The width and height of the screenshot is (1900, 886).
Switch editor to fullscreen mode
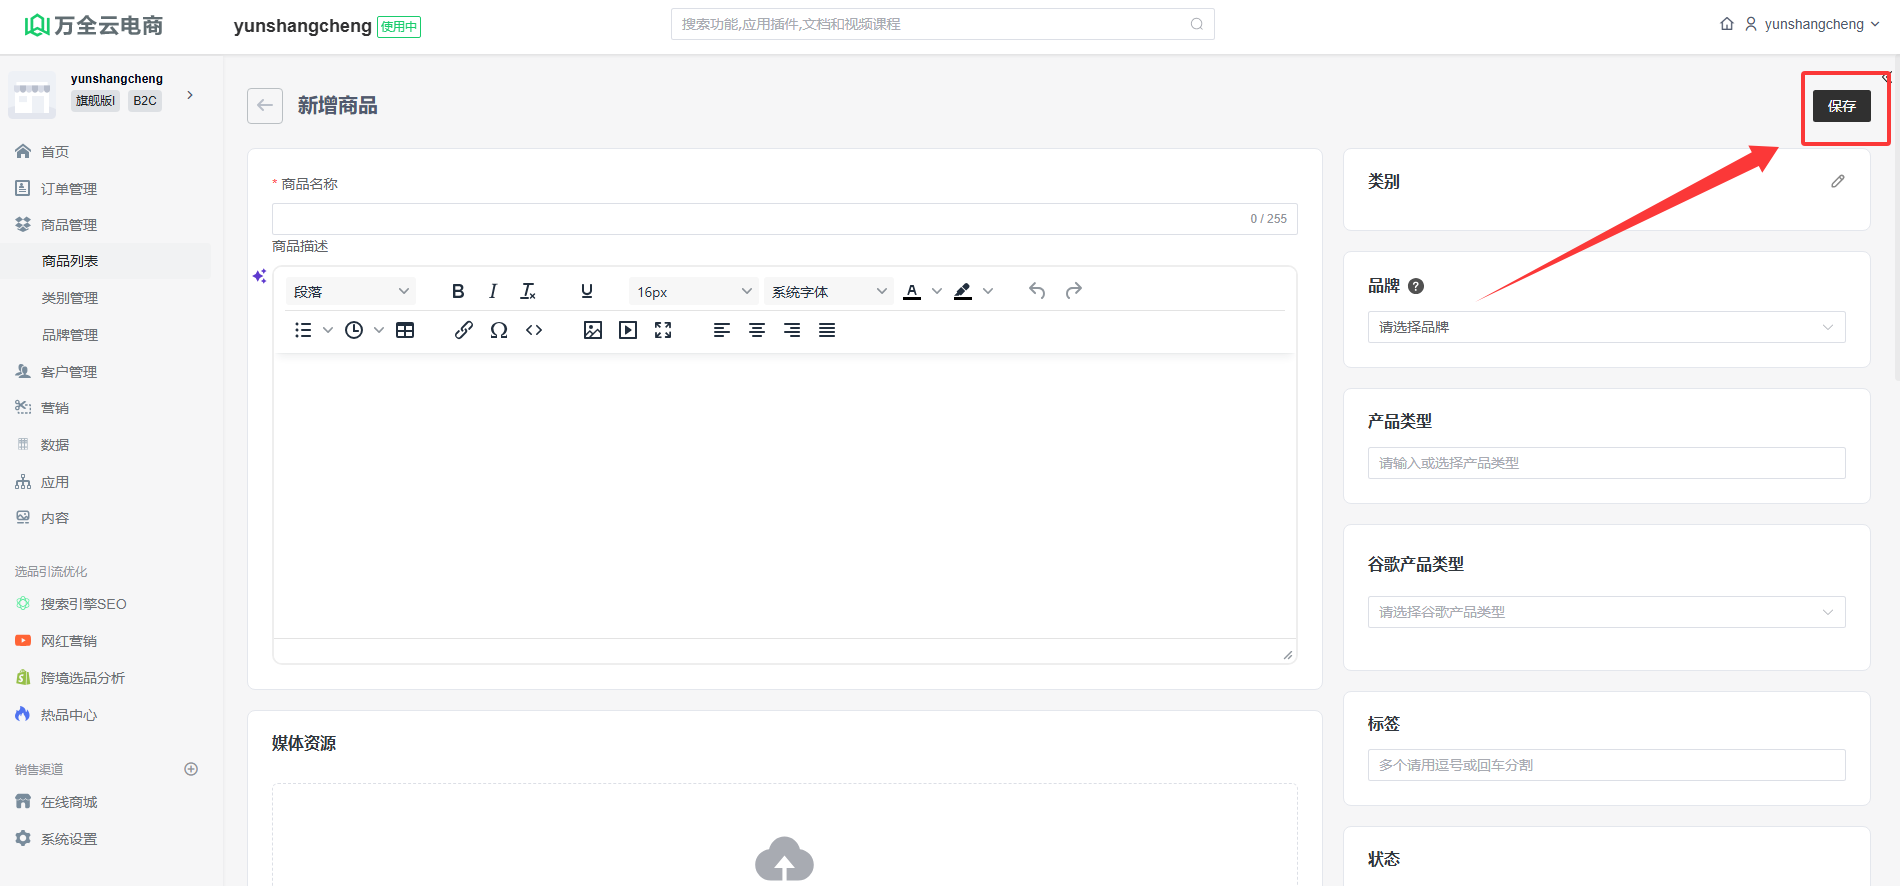coord(663,330)
